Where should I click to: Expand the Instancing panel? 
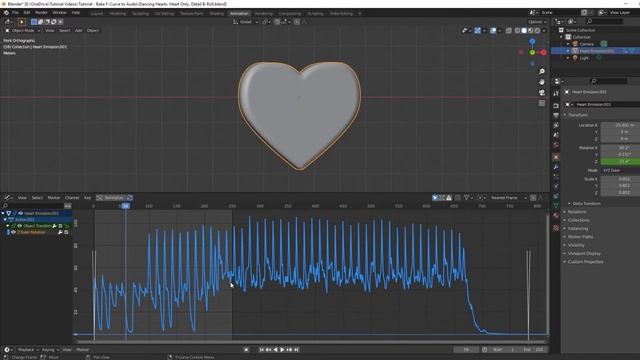578,229
